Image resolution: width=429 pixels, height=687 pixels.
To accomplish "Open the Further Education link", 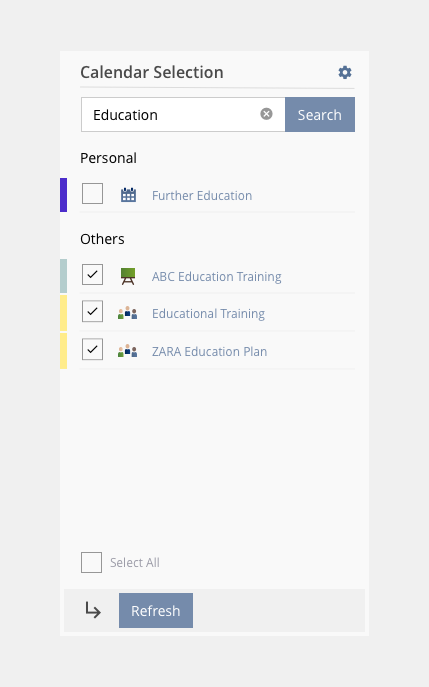I will pyautogui.click(x=202, y=195).
